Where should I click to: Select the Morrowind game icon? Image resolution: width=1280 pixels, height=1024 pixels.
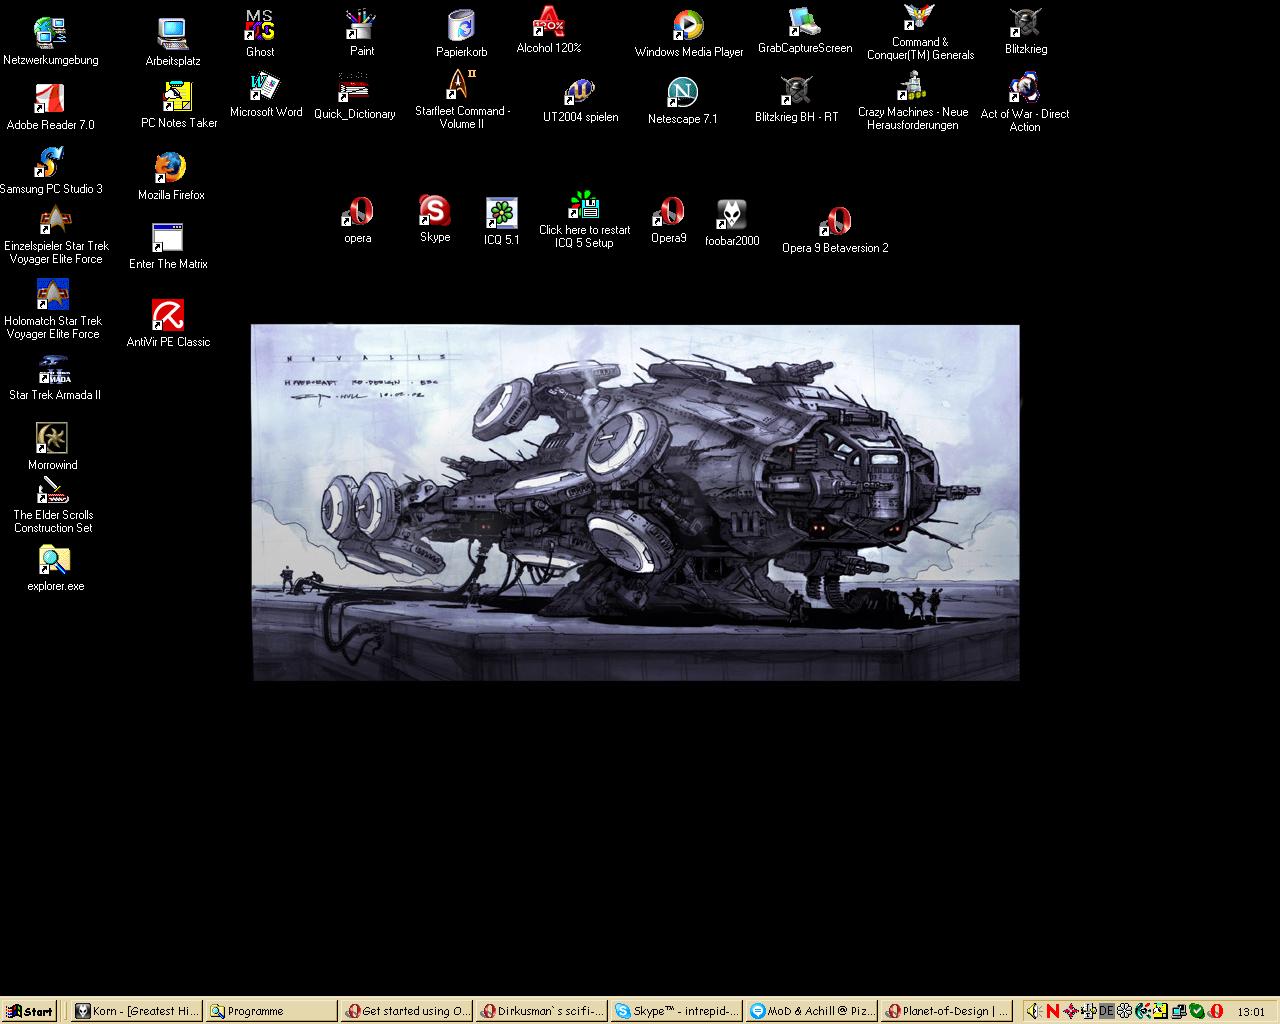click(52, 439)
